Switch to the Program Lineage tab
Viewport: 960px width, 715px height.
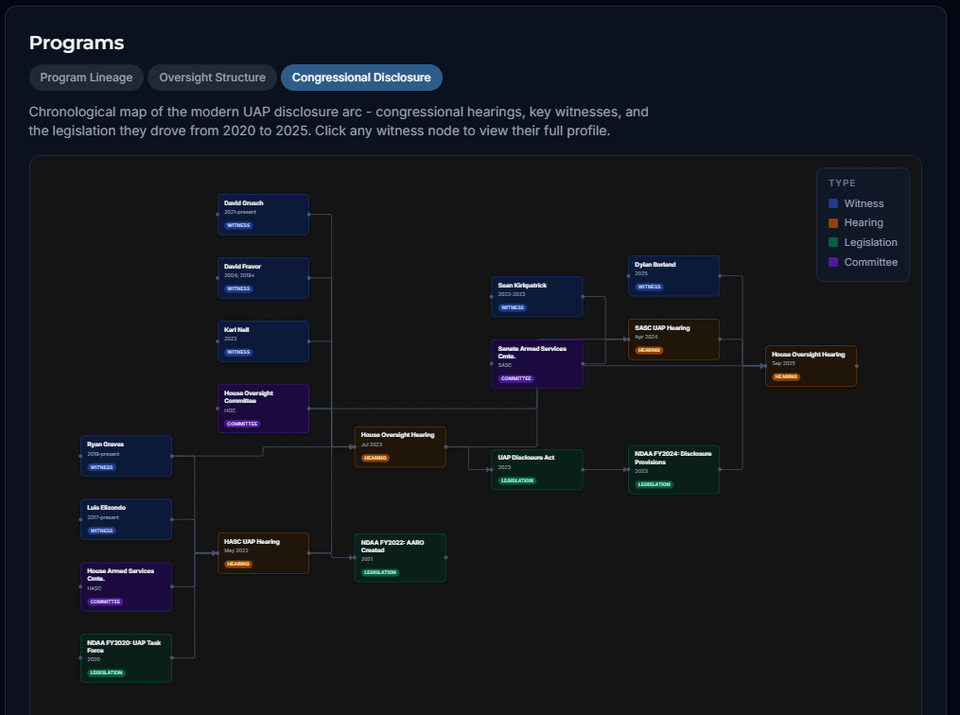tap(86, 78)
